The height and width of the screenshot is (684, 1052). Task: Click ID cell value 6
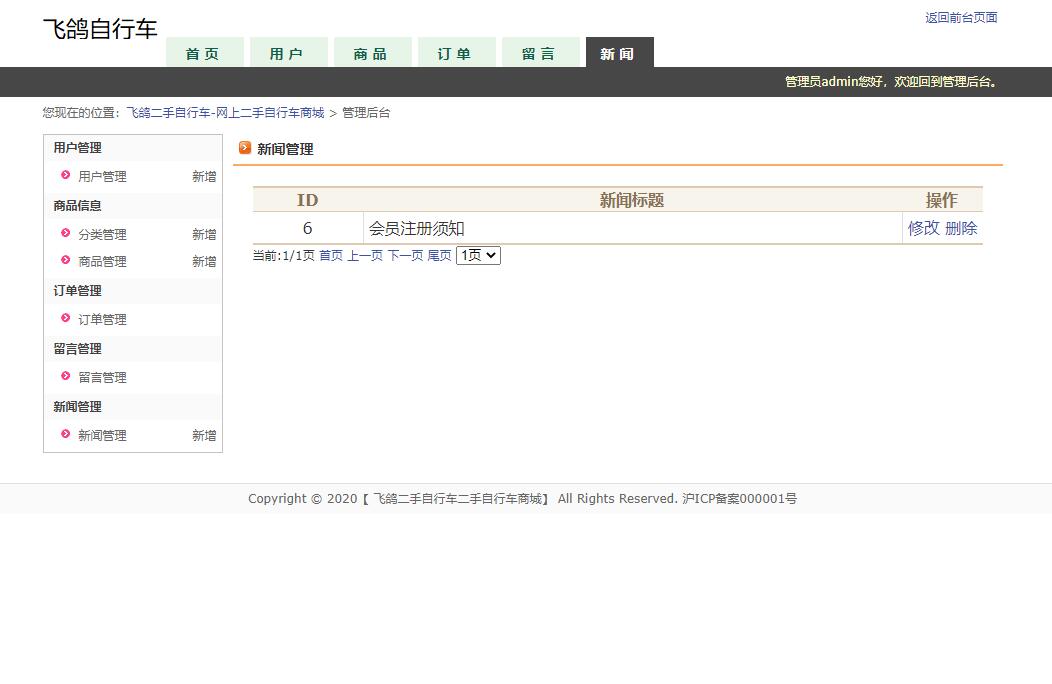[307, 228]
